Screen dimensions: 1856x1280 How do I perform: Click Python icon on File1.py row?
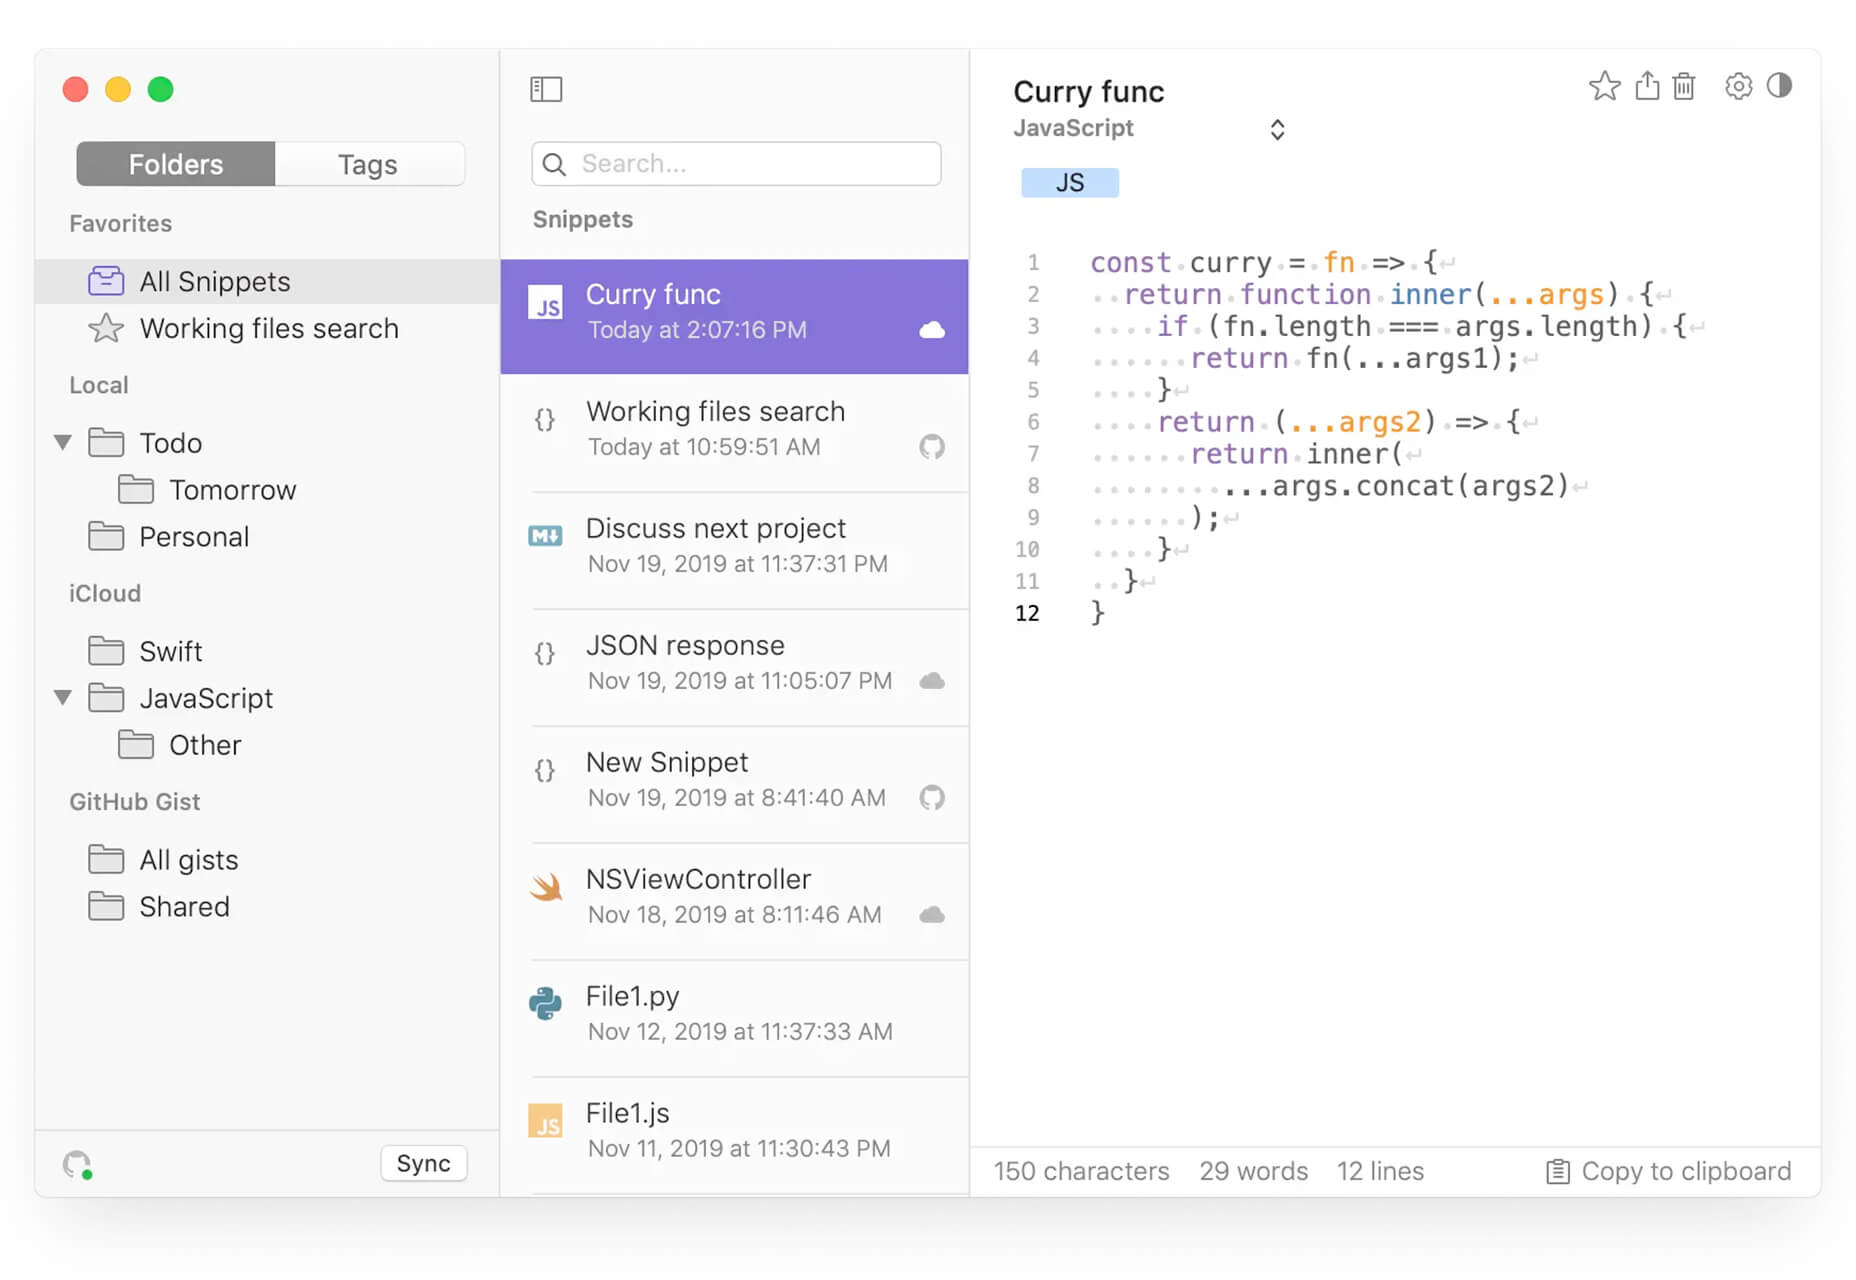pos(545,1003)
